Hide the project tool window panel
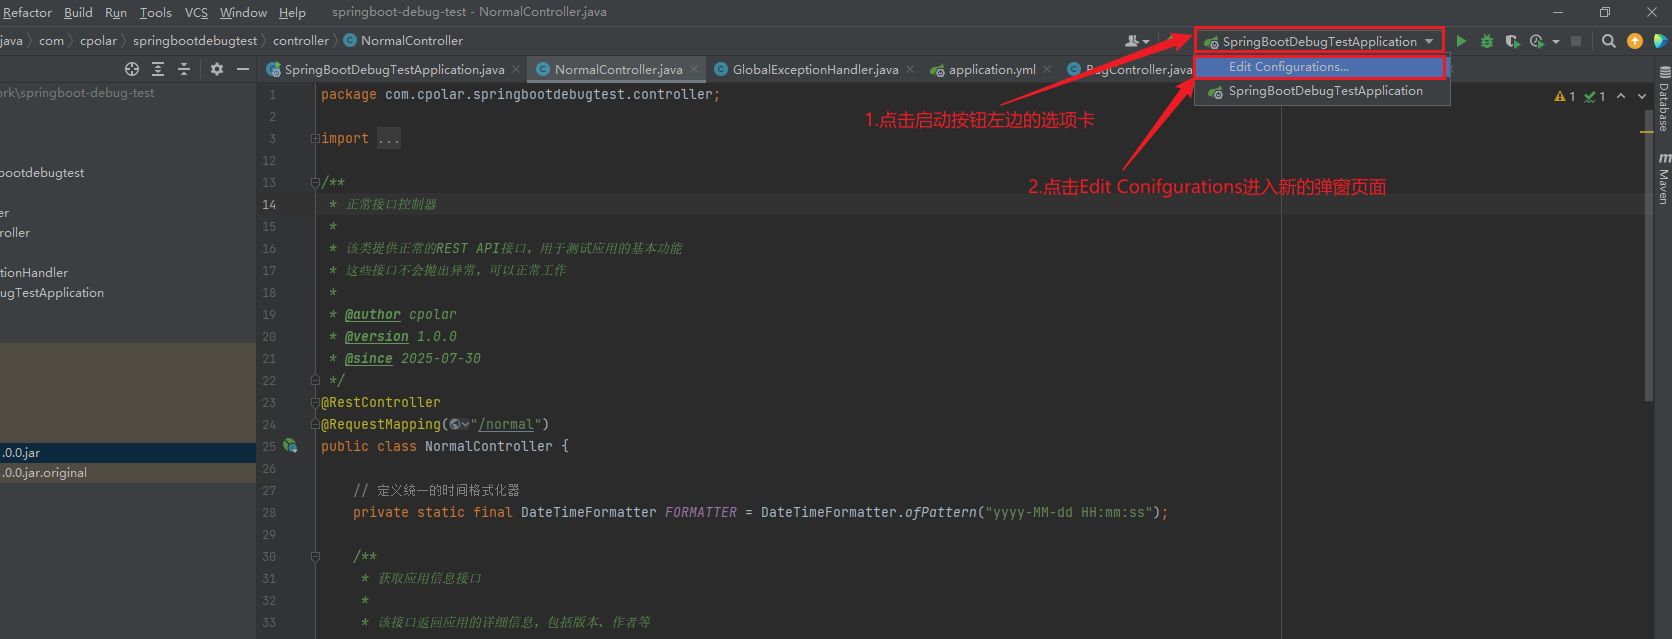The height and width of the screenshot is (639, 1672). coord(243,69)
